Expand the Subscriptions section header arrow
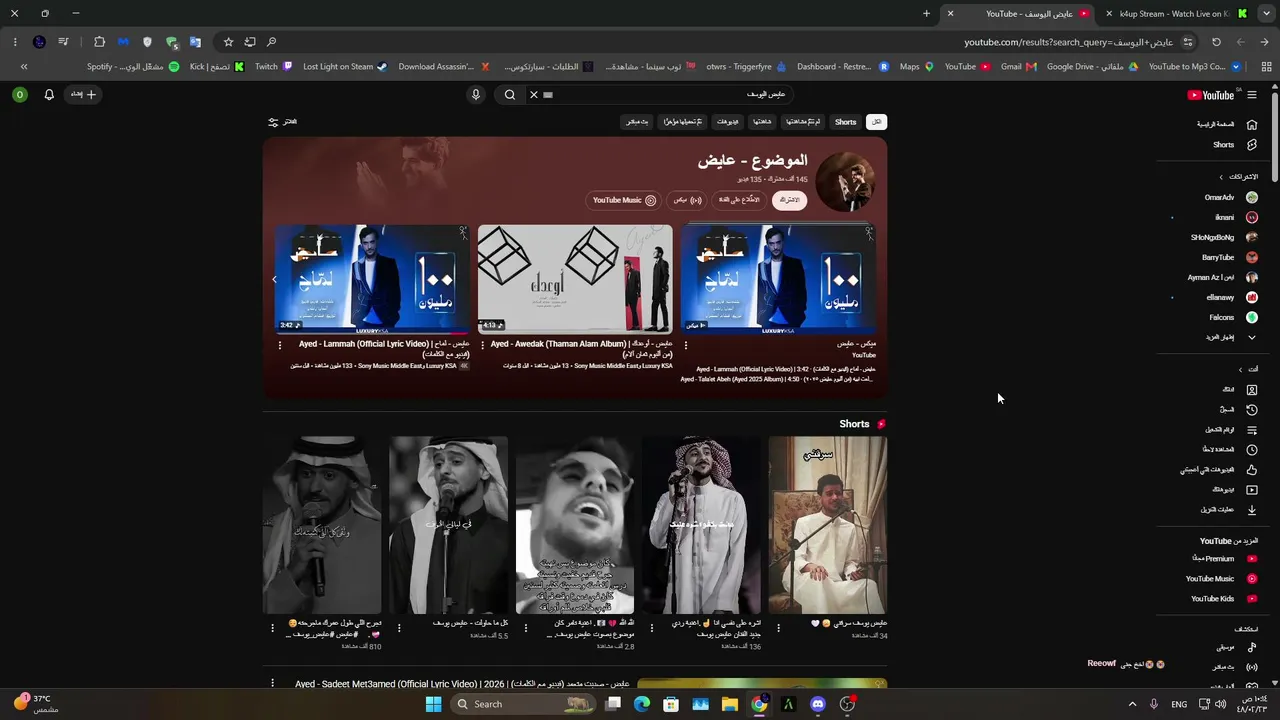This screenshot has width=1280, height=720. [x=1221, y=177]
